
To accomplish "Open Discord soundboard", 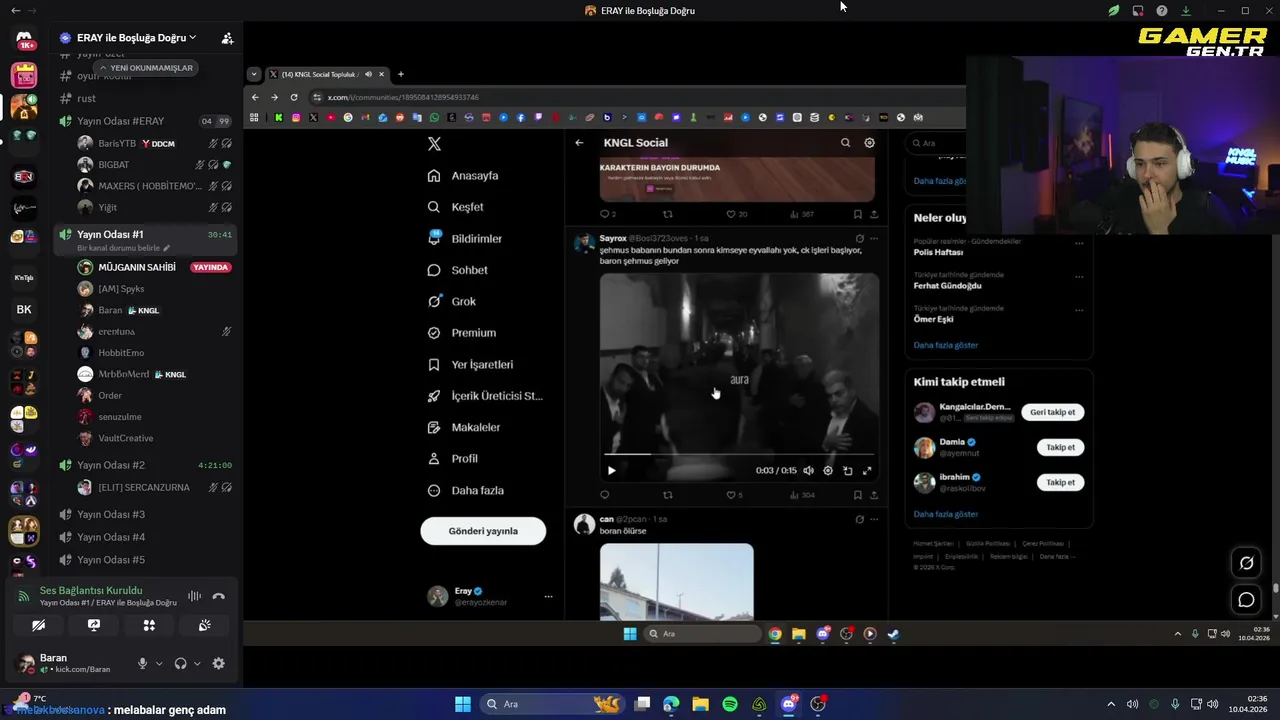I will click(205, 625).
